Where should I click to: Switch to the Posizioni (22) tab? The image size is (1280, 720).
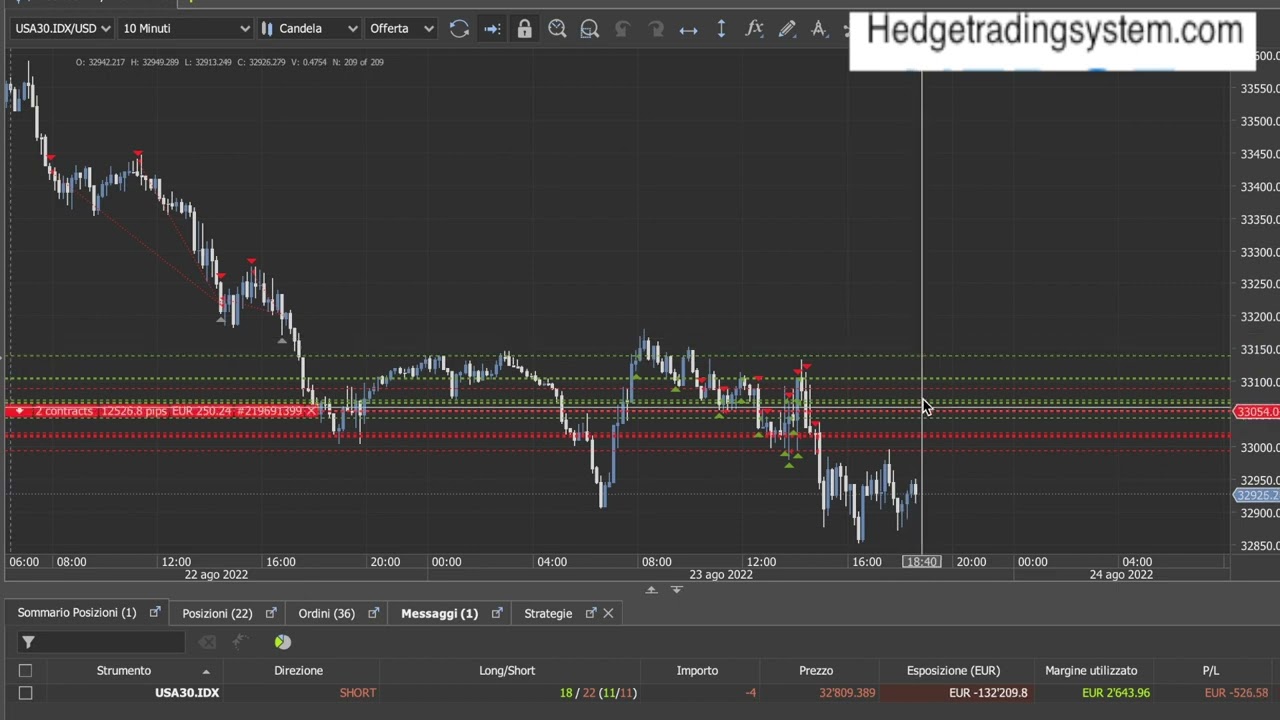point(217,613)
